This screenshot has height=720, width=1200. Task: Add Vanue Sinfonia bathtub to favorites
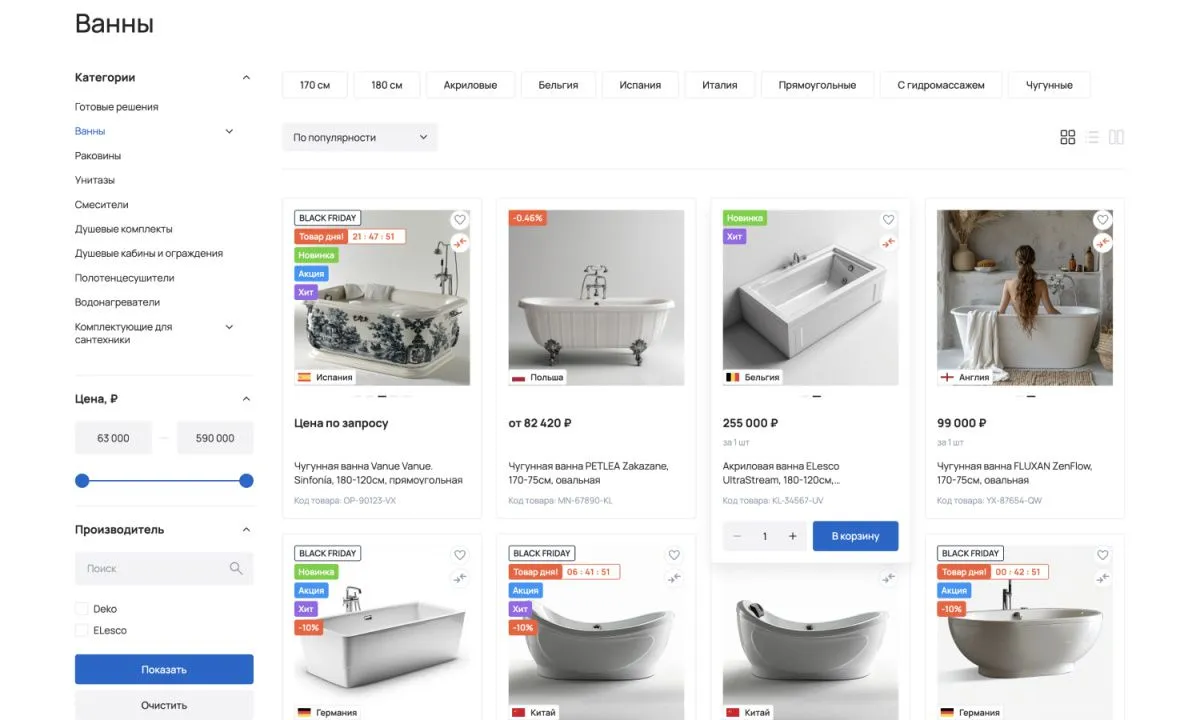point(460,220)
